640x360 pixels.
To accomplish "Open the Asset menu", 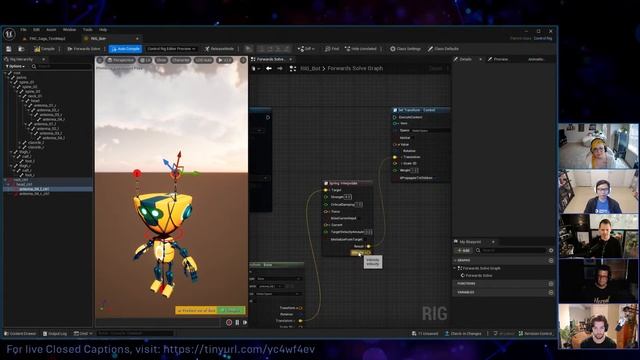I will [x=51, y=30].
